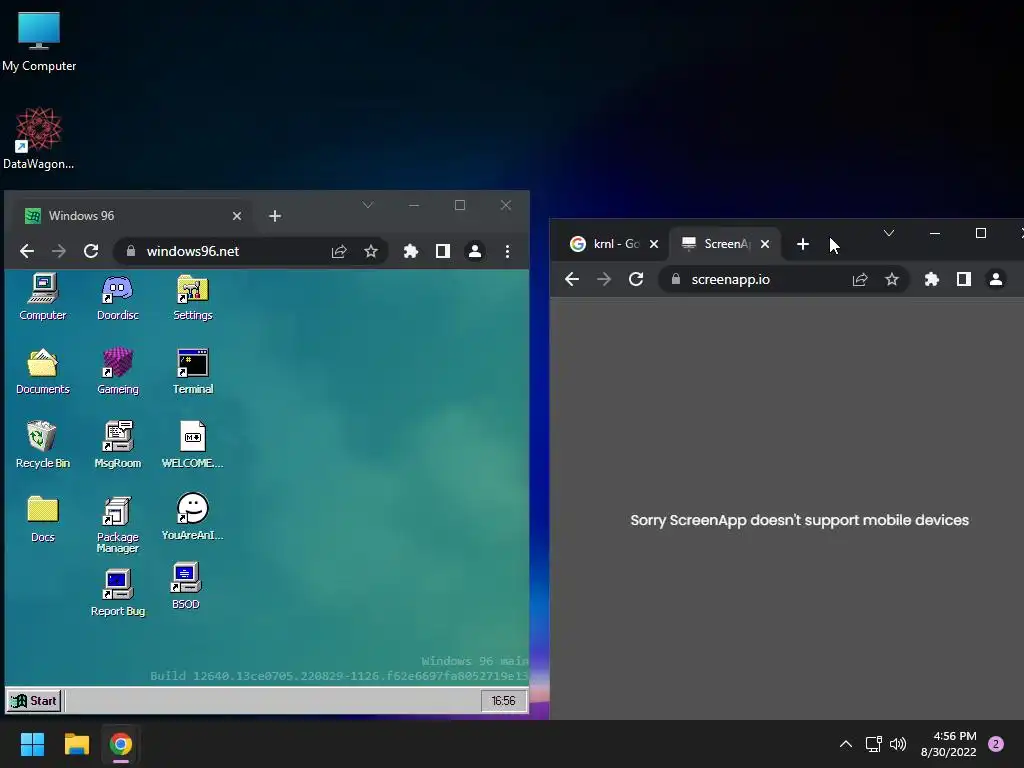Show hidden icons in the system tray
Viewport: 1024px width, 768px height.
coord(846,744)
